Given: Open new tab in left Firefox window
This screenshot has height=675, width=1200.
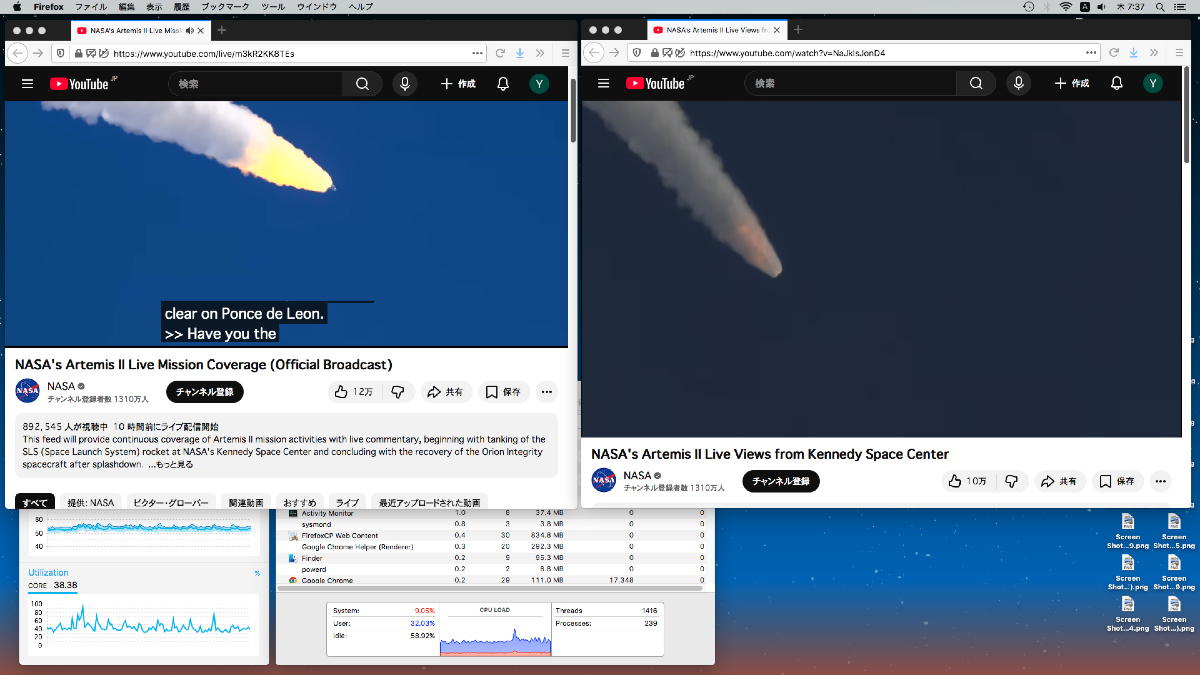Looking at the screenshot, I should pyautogui.click(x=222, y=30).
